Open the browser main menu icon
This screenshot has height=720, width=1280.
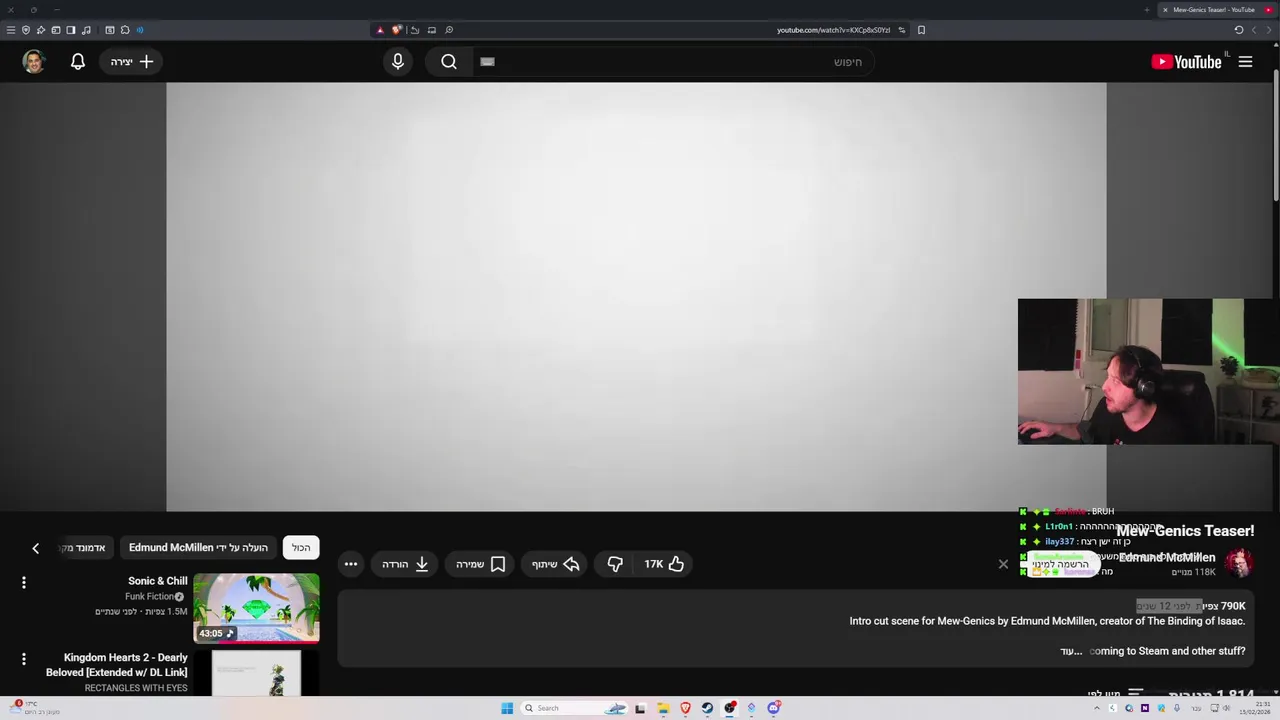[x=11, y=30]
